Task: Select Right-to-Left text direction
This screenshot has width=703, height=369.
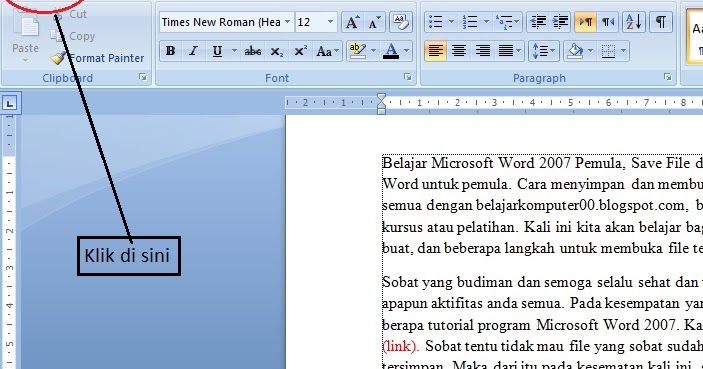Action: coord(608,22)
